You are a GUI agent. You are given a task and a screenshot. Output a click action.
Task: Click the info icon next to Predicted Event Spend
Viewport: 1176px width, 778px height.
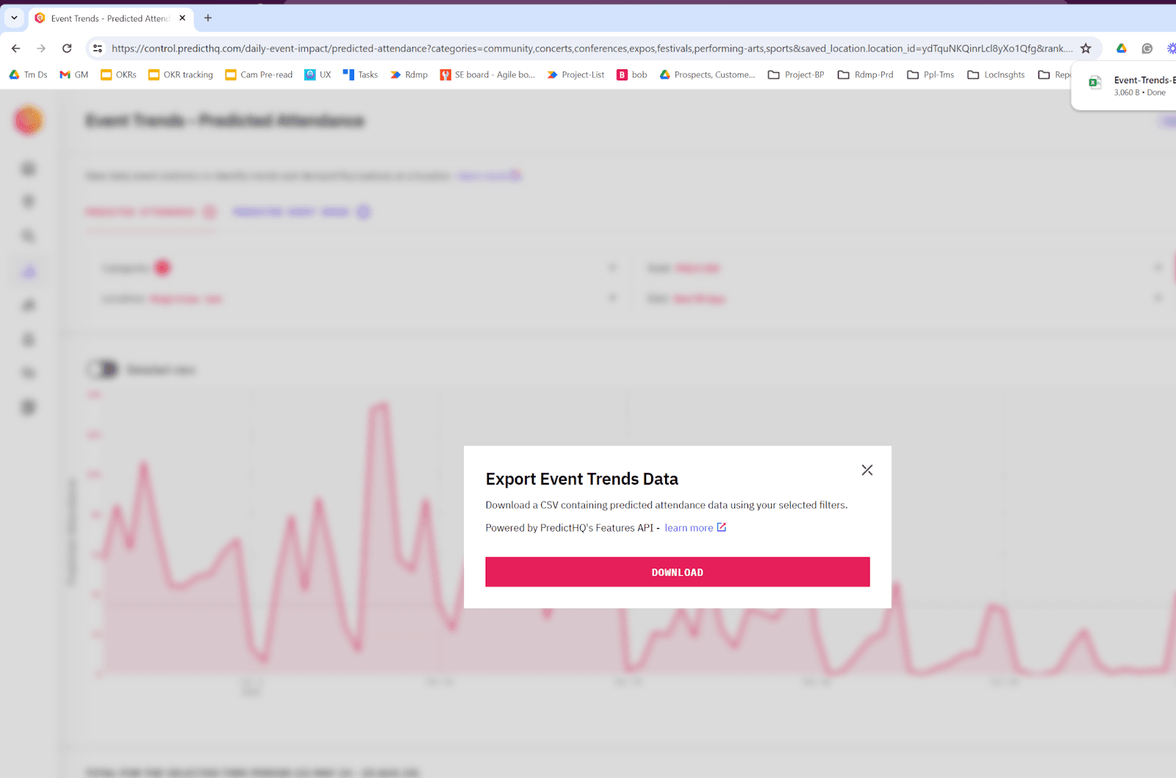tap(361, 211)
